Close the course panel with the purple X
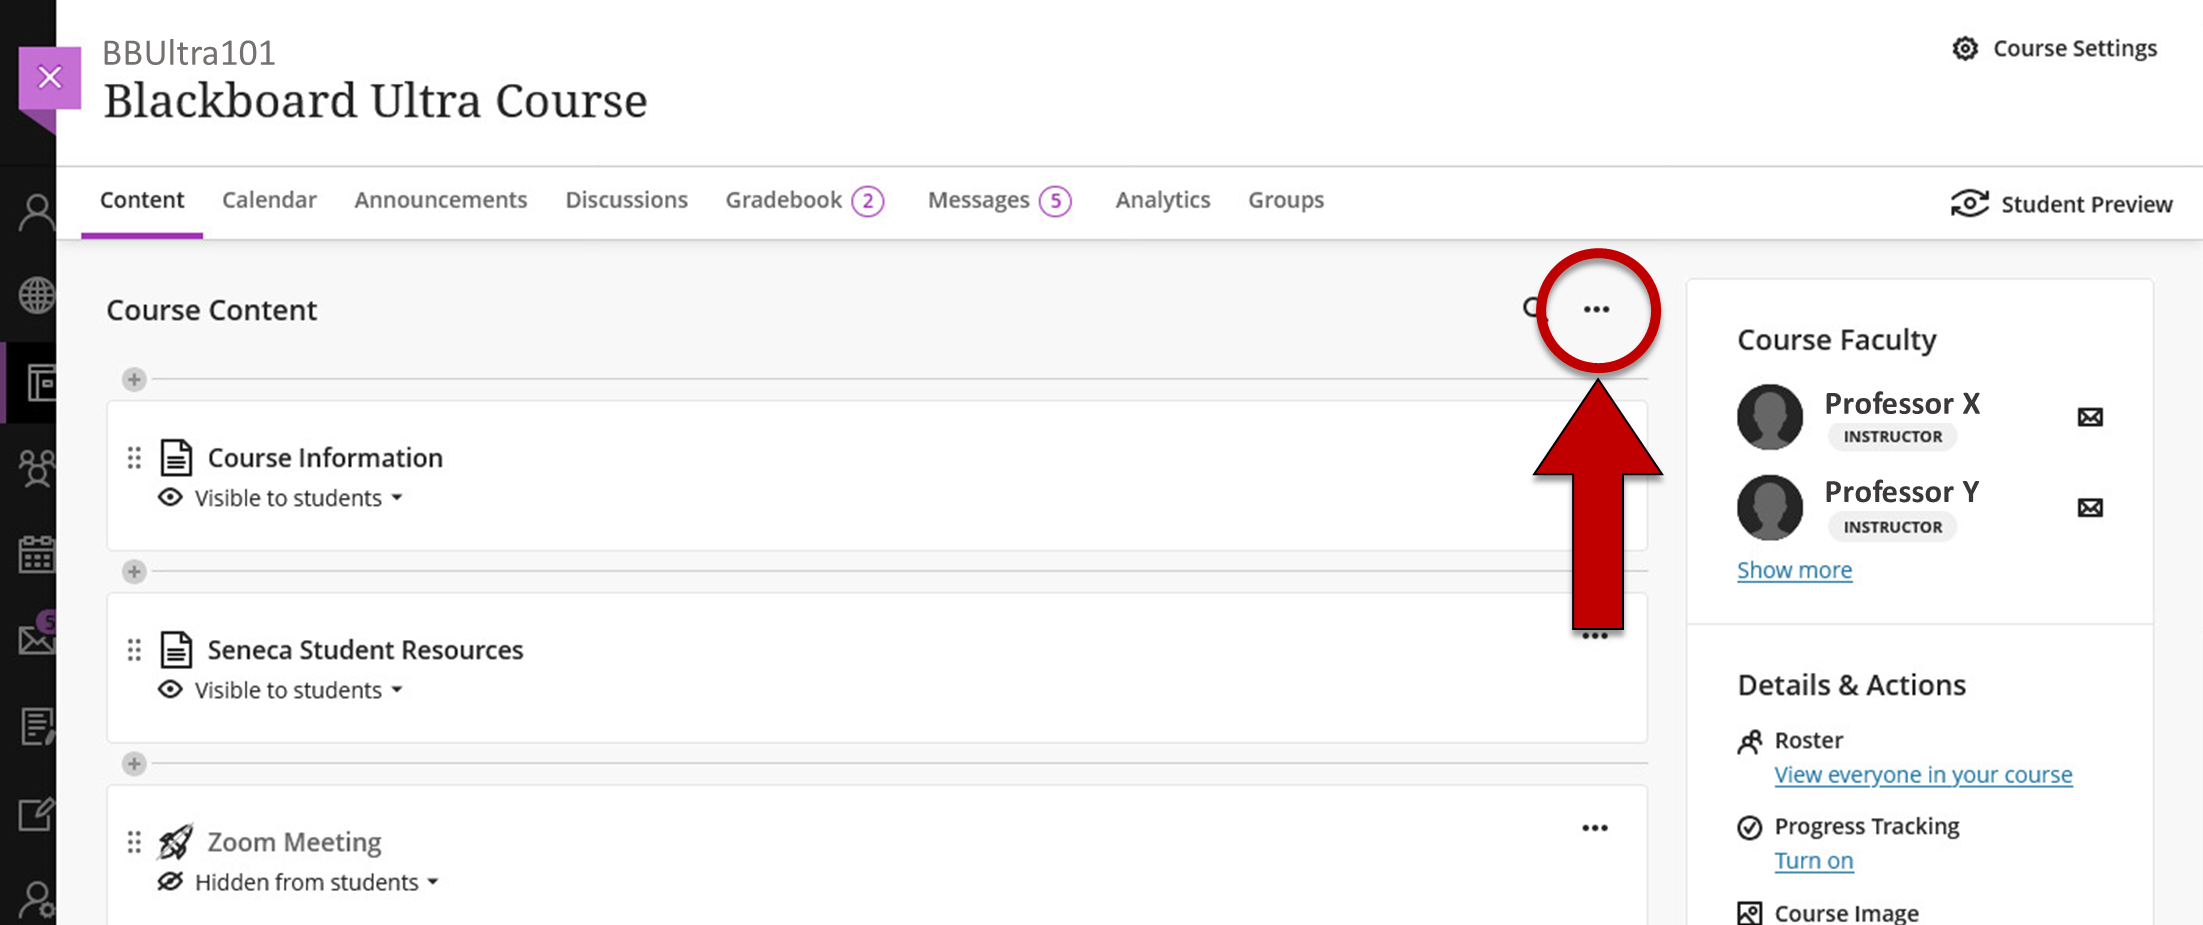The width and height of the screenshot is (2203, 925). pos(49,77)
